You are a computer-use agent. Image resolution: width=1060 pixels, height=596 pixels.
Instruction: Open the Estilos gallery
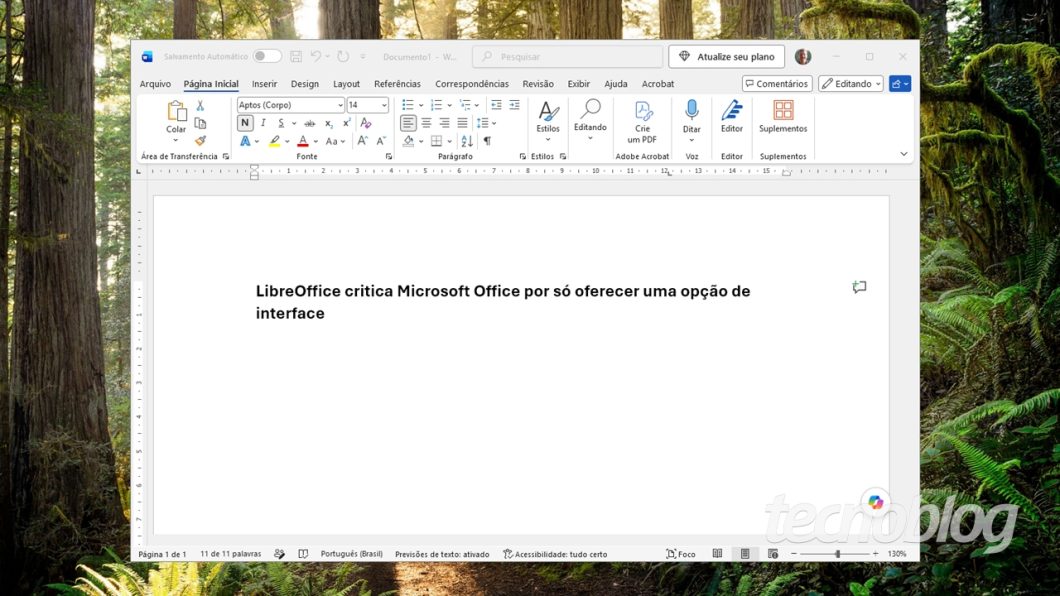(548, 122)
